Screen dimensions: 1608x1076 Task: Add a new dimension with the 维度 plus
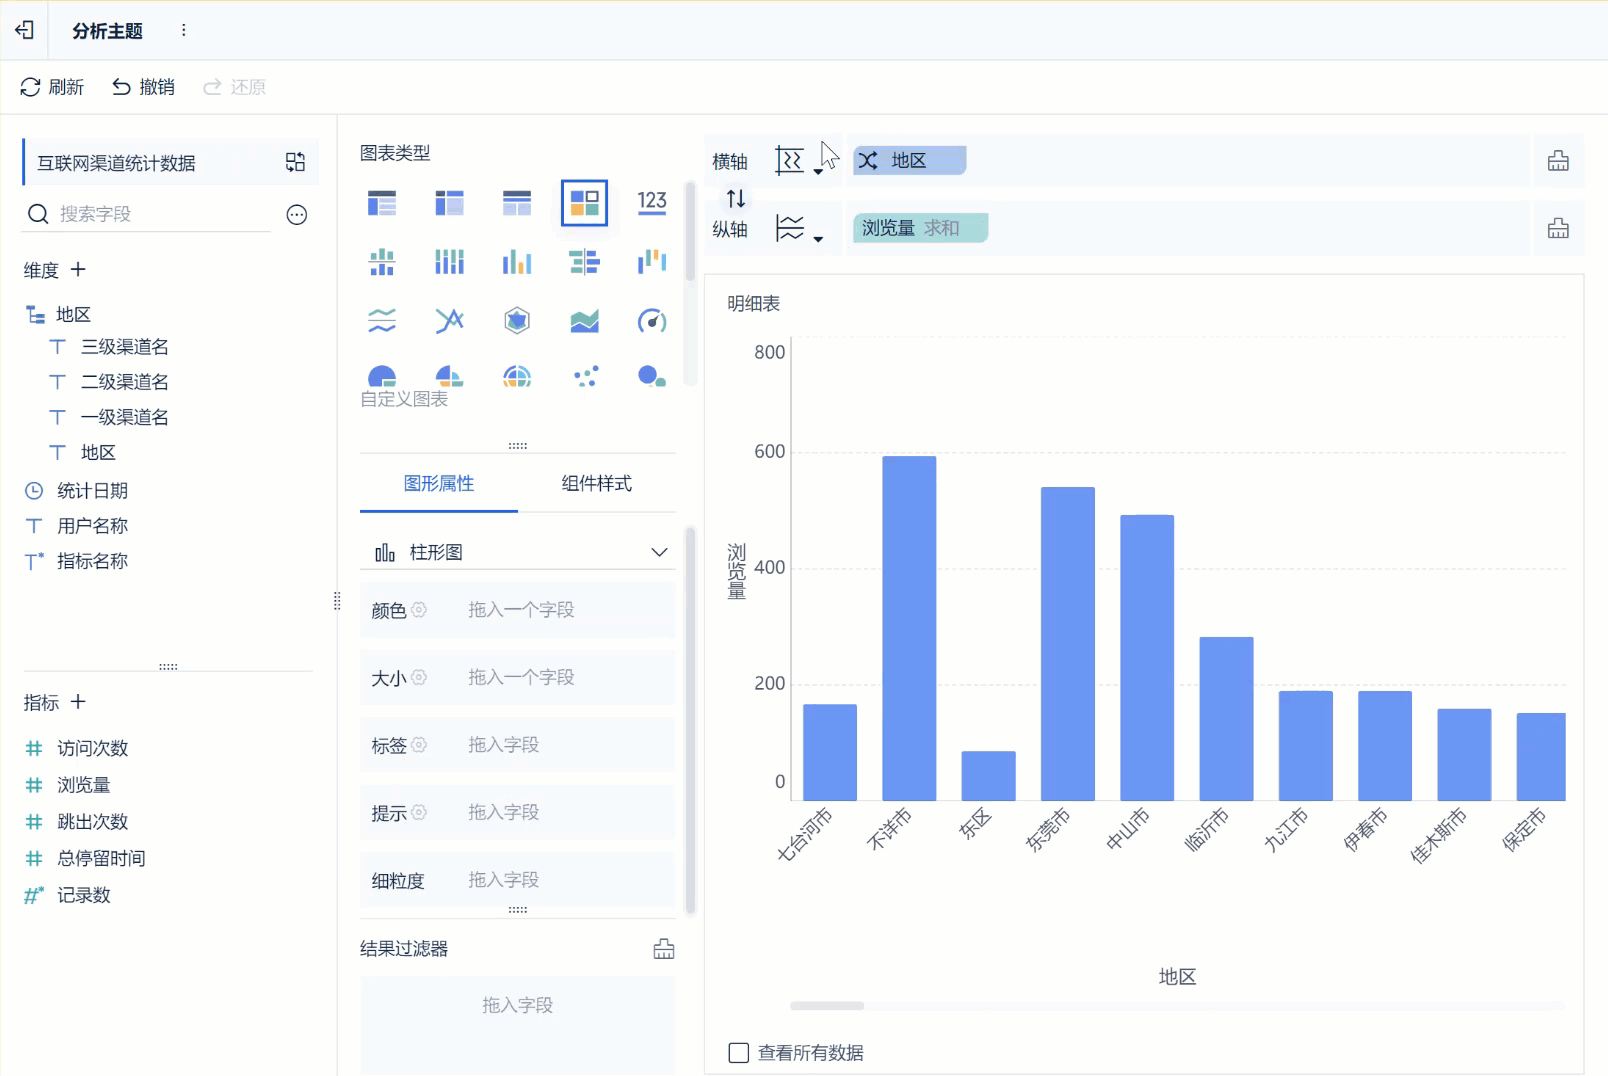point(78,269)
